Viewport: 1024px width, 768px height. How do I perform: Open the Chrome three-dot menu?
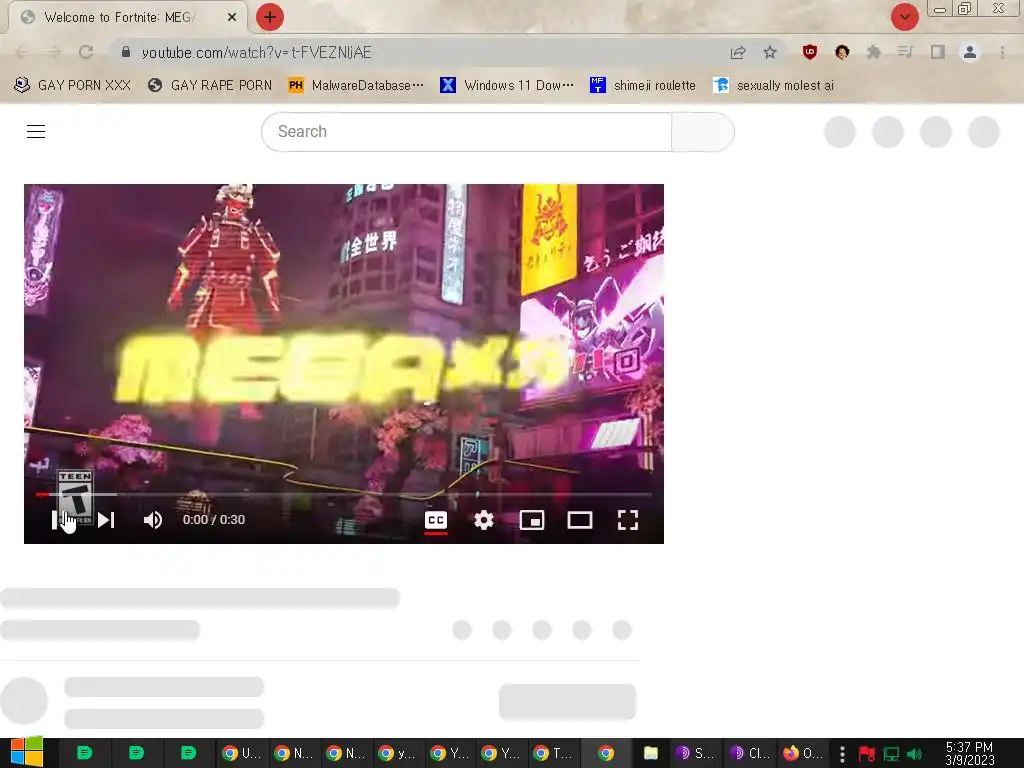pos(1002,52)
